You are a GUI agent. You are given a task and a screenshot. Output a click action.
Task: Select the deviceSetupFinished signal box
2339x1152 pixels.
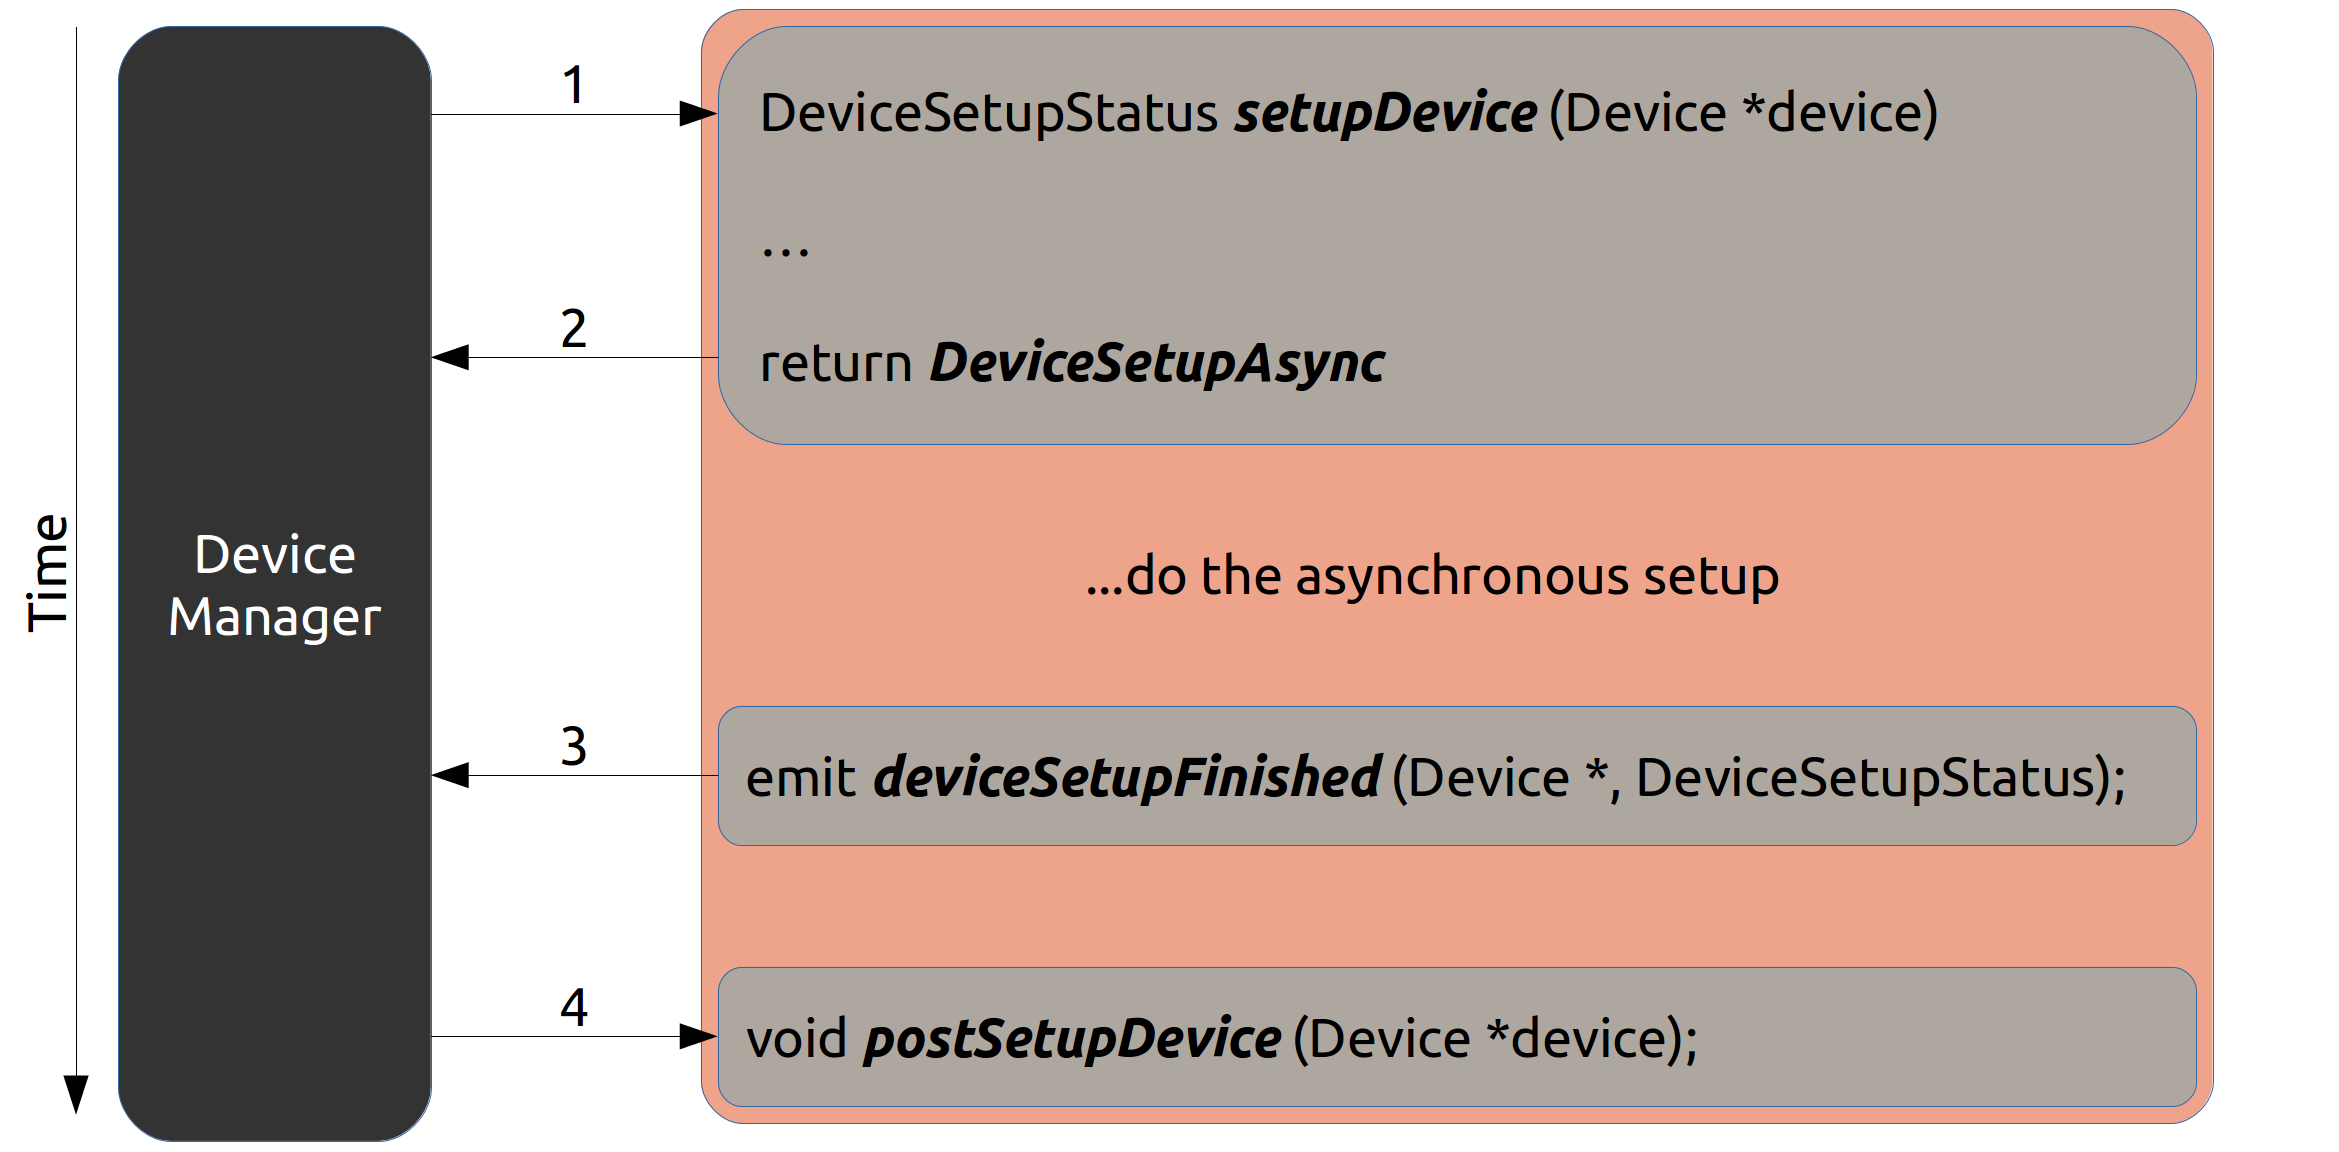pyautogui.click(x=1457, y=776)
